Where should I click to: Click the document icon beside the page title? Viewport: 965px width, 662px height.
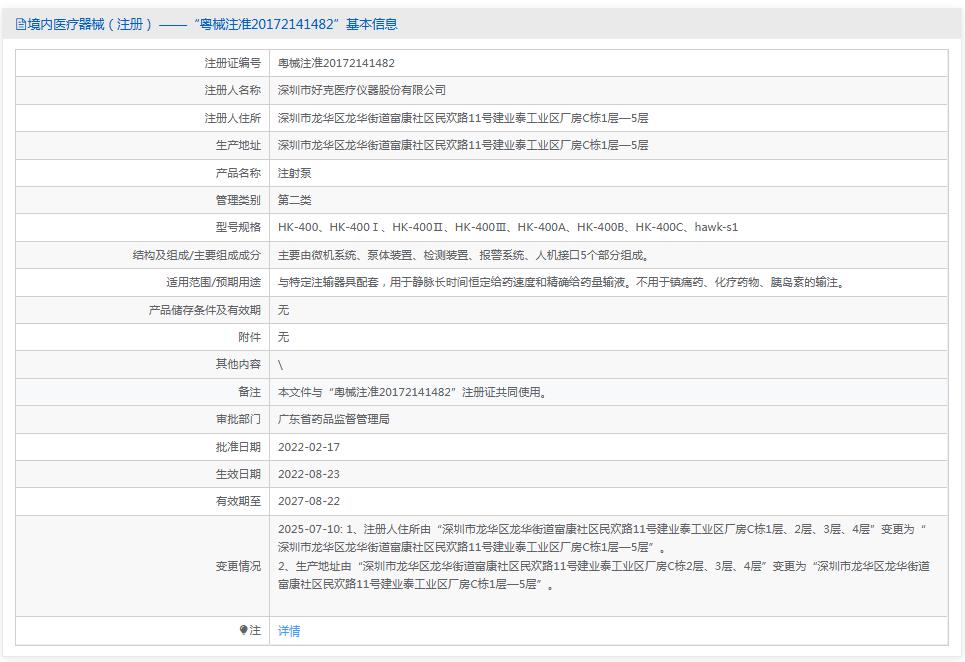click(x=21, y=25)
